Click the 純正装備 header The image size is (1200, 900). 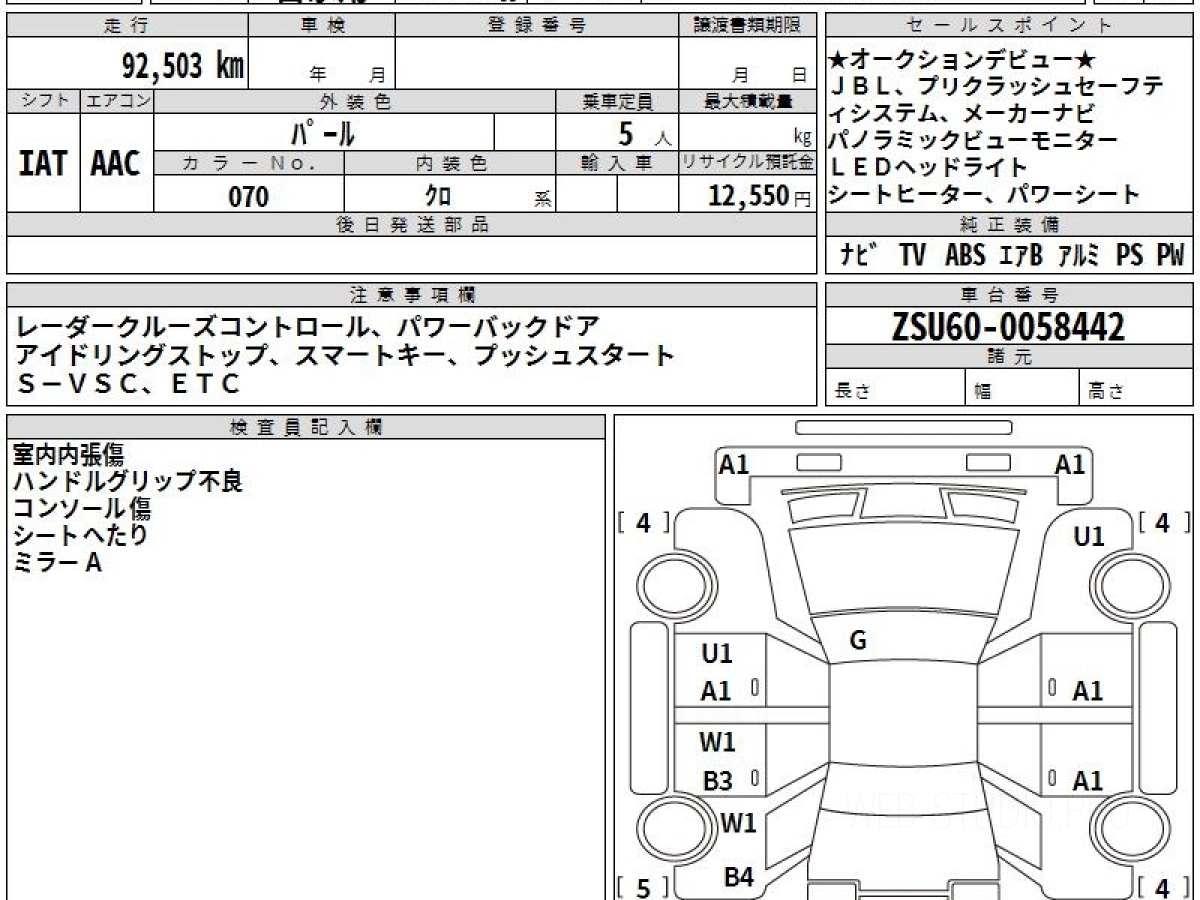1009,225
